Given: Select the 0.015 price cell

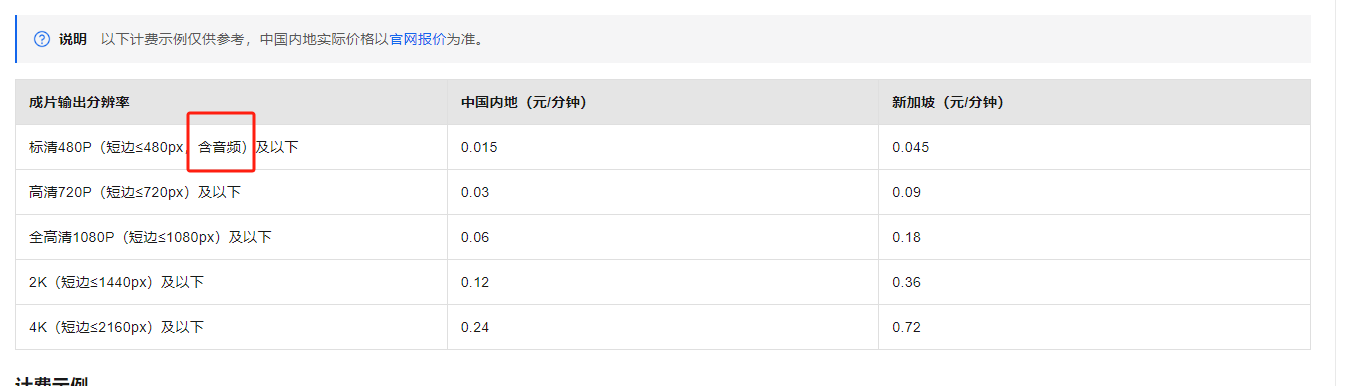Looking at the screenshot, I should (x=663, y=147).
